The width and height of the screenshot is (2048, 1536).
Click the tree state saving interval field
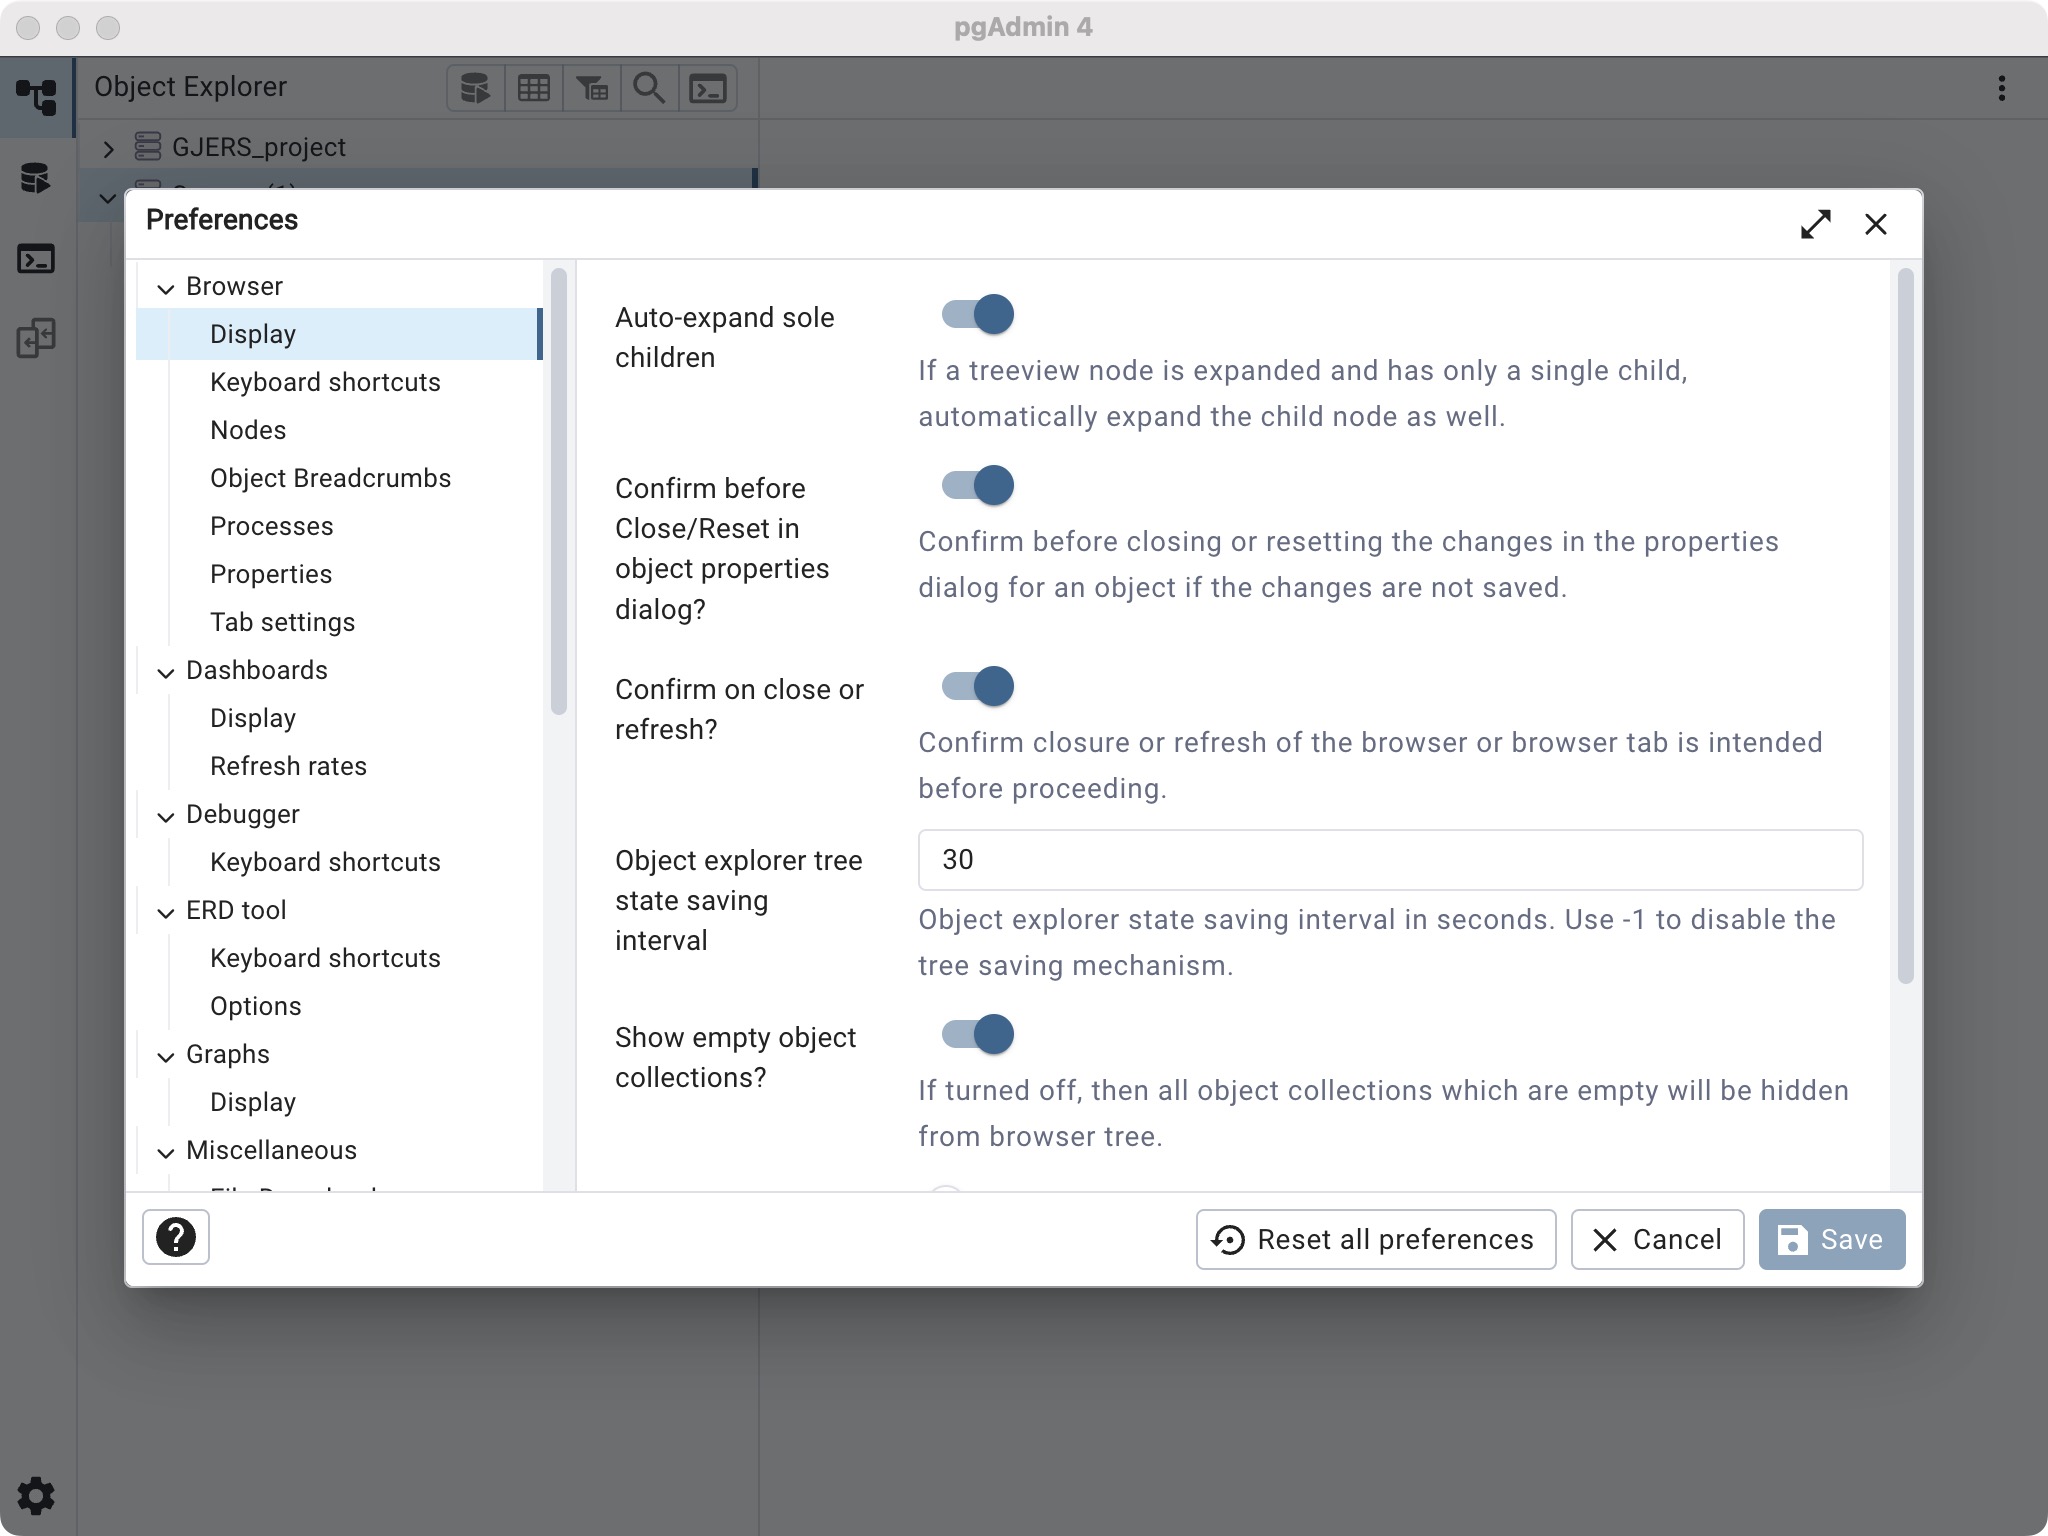click(x=1389, y=860)
